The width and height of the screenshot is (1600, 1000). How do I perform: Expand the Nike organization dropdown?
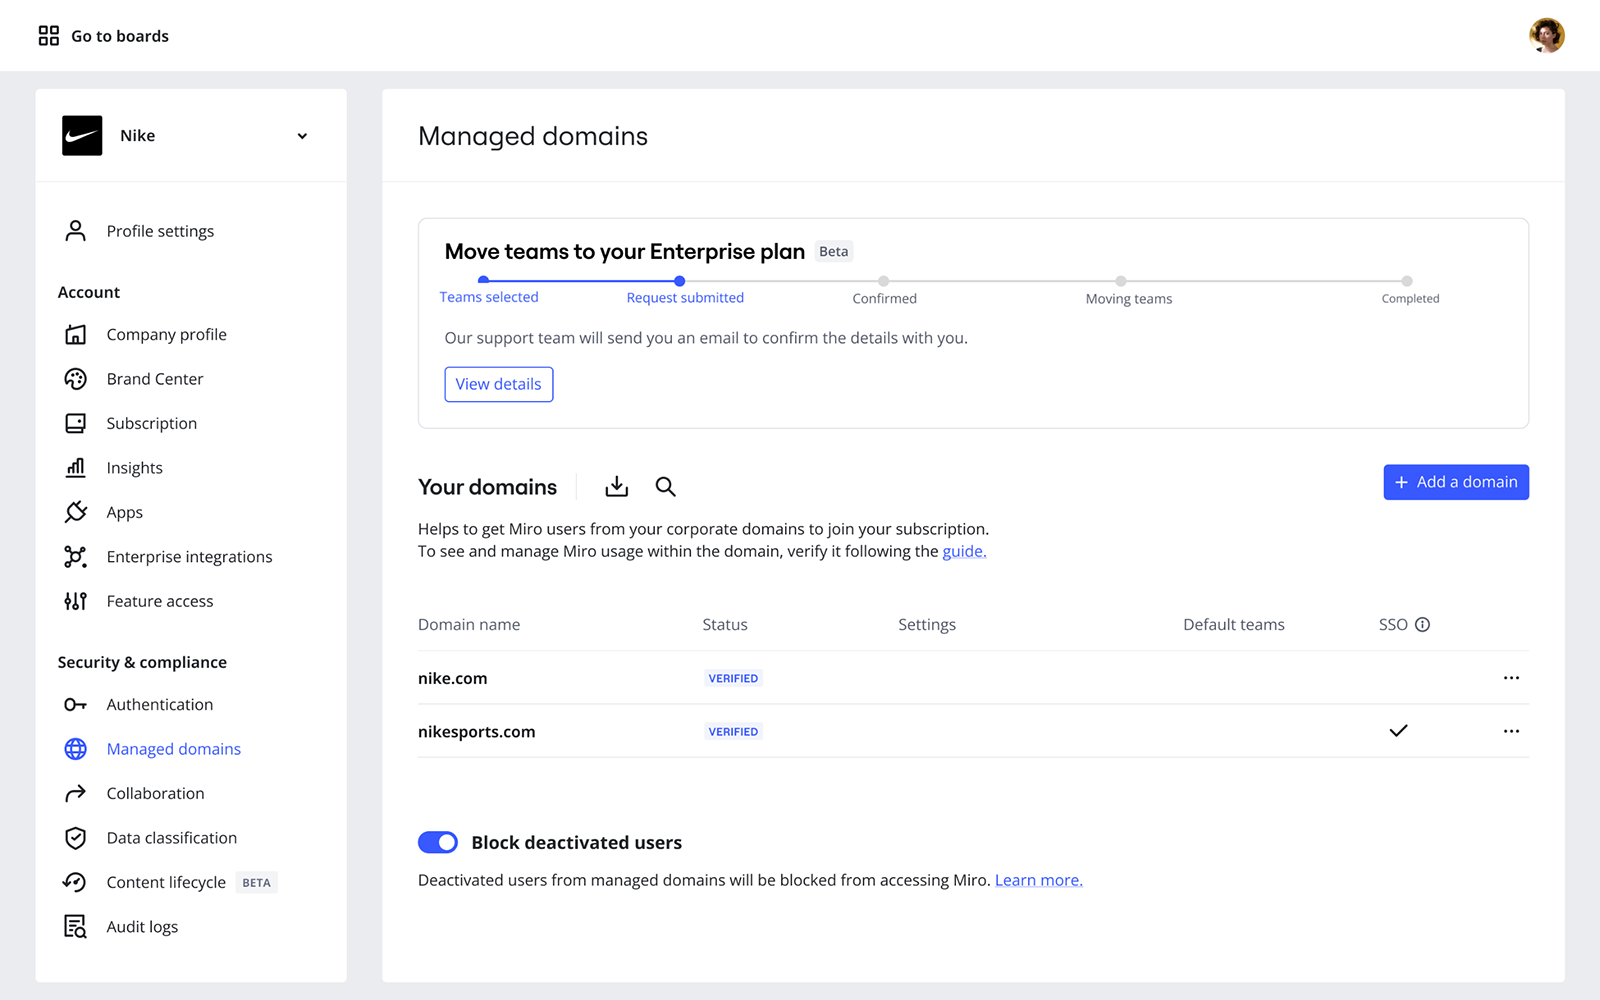(302, 136)
